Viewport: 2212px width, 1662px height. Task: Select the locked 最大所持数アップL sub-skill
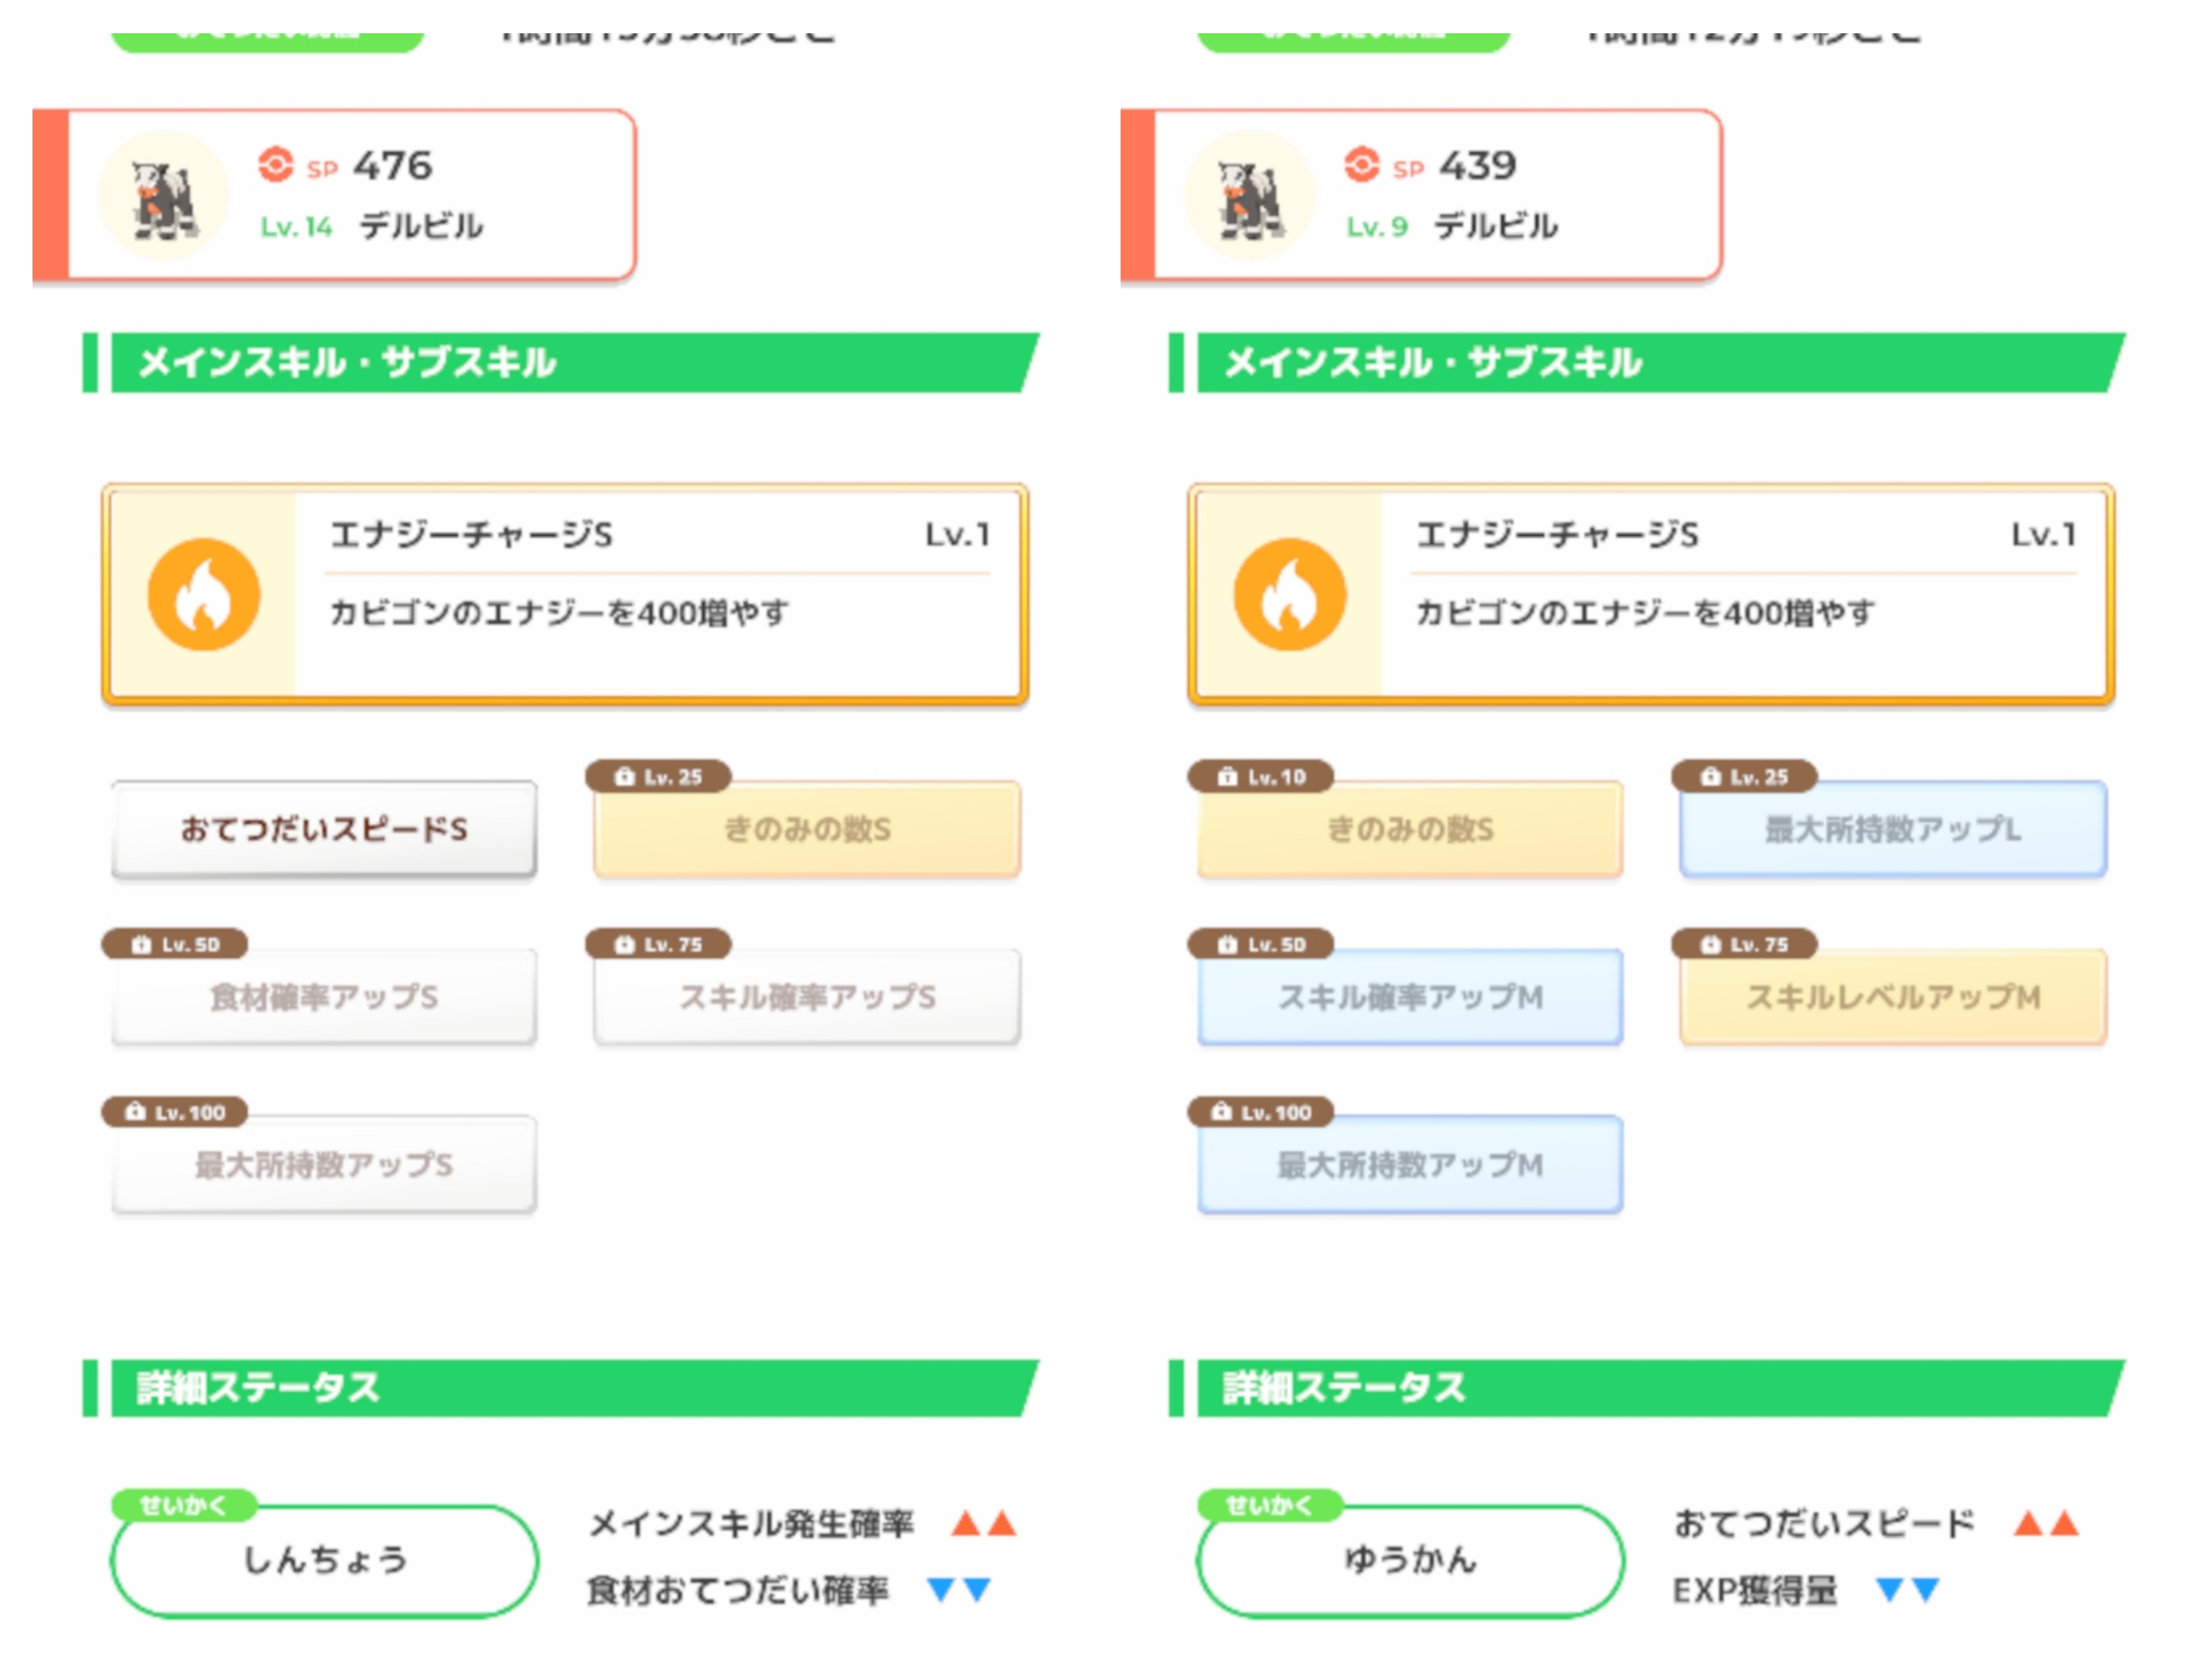[1893, 829]
